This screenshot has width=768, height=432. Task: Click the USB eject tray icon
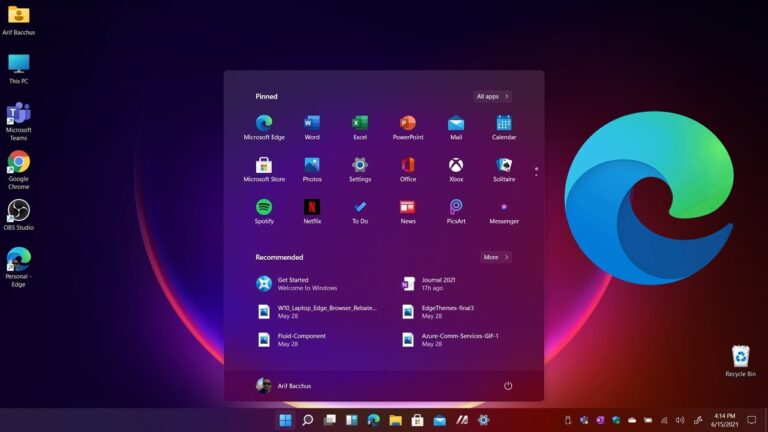(568, 420)
